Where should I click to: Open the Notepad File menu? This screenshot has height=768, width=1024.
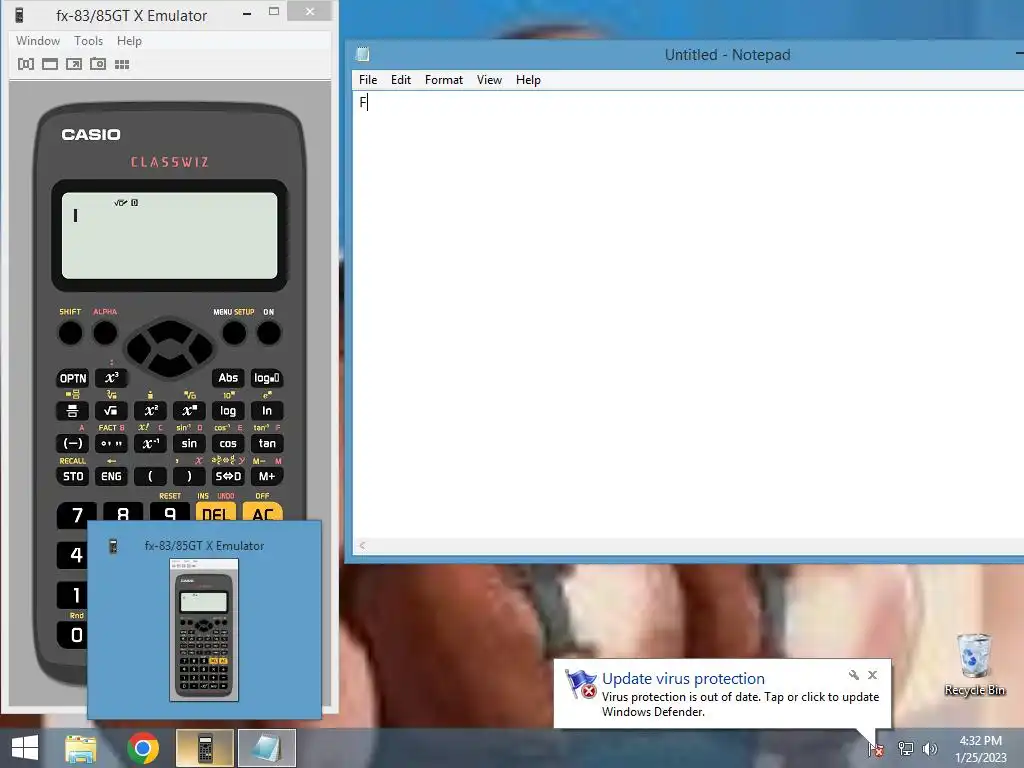click(368, 80)
